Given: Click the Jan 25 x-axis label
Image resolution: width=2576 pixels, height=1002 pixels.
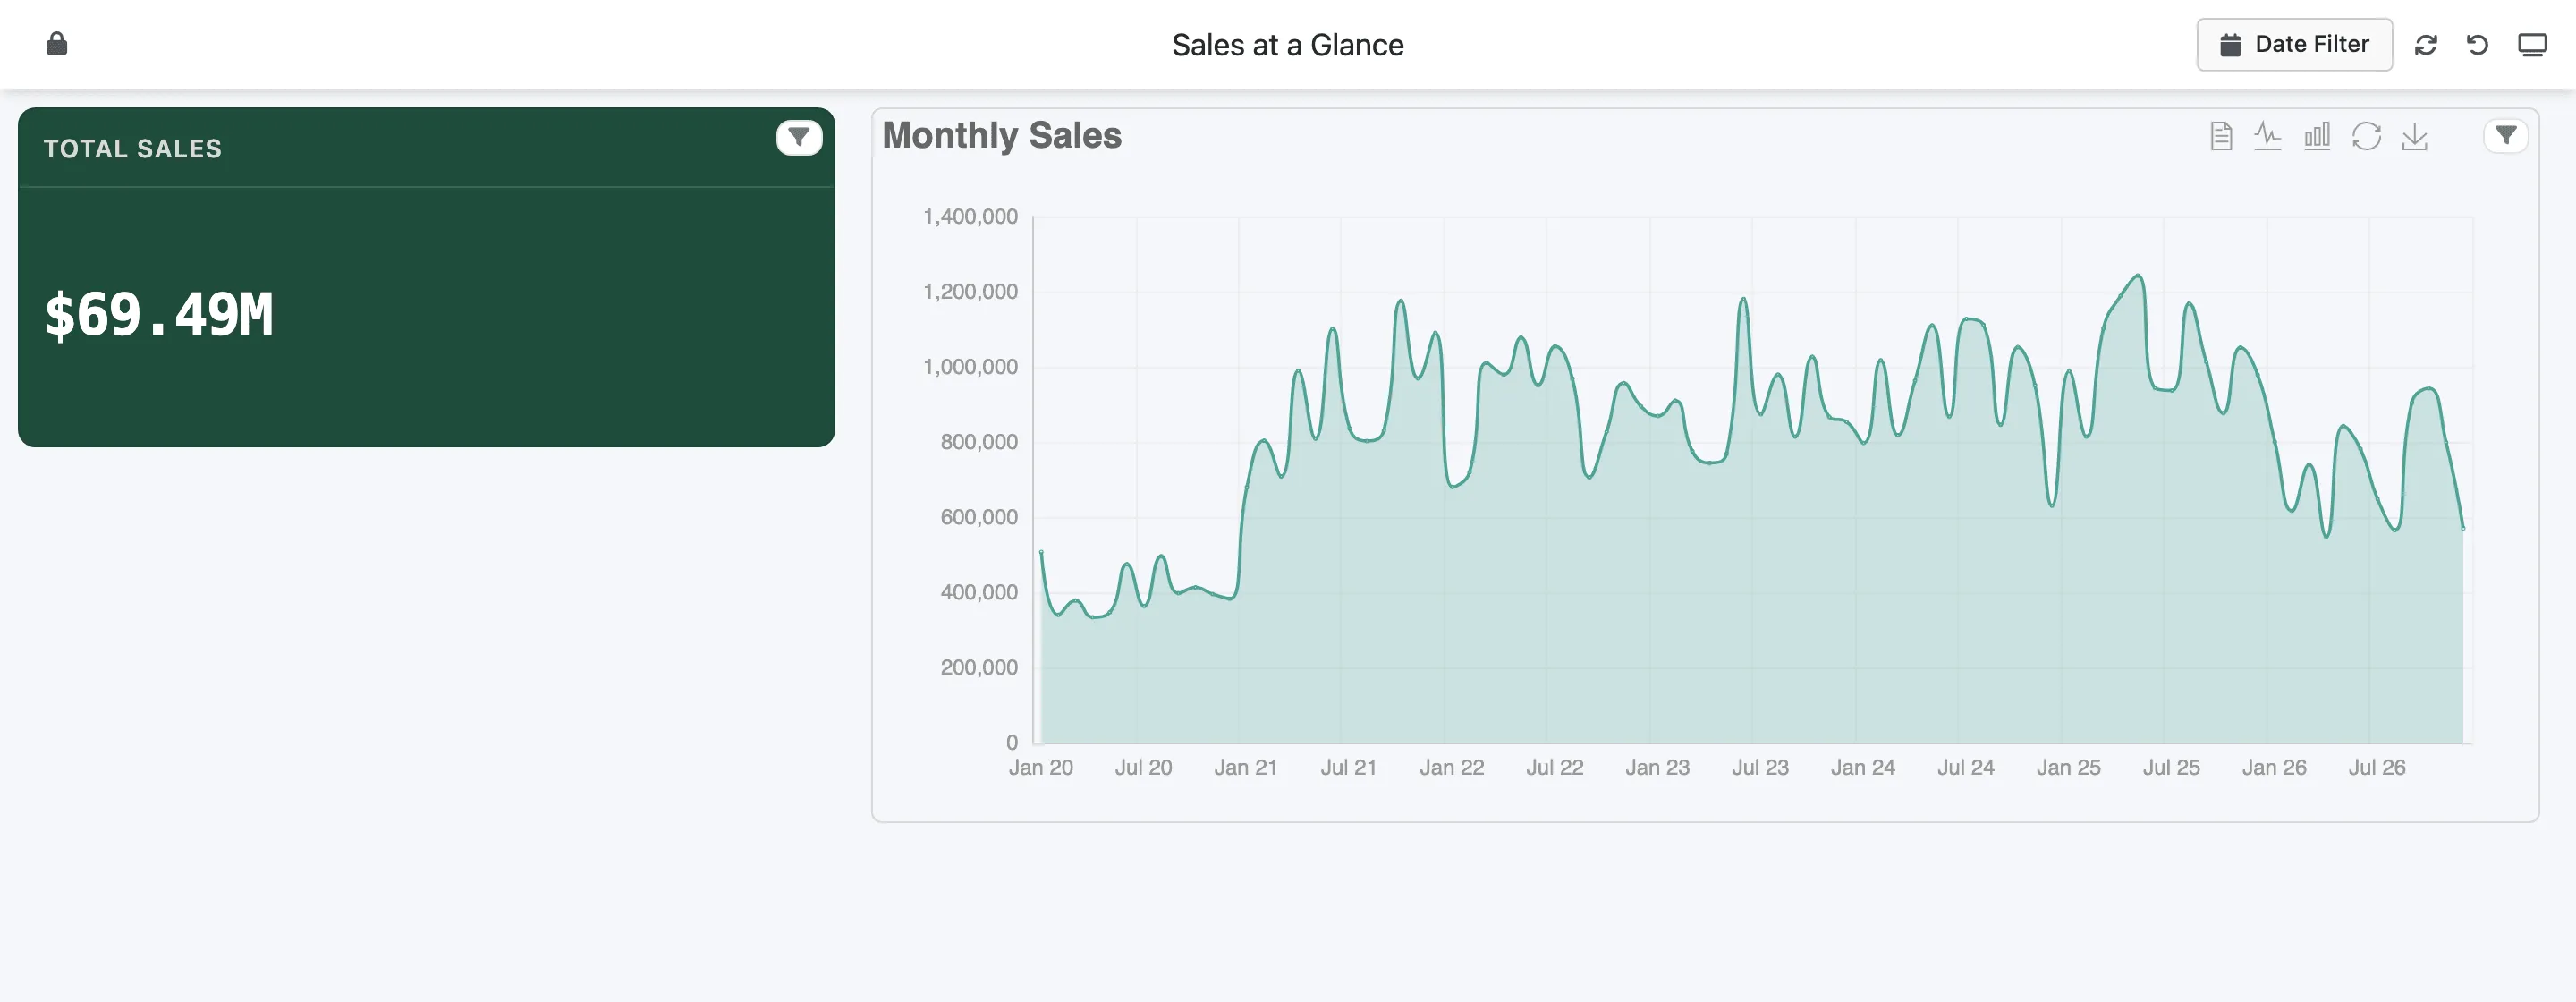Looking at the screenshot, I should [x=2069, y=767].
